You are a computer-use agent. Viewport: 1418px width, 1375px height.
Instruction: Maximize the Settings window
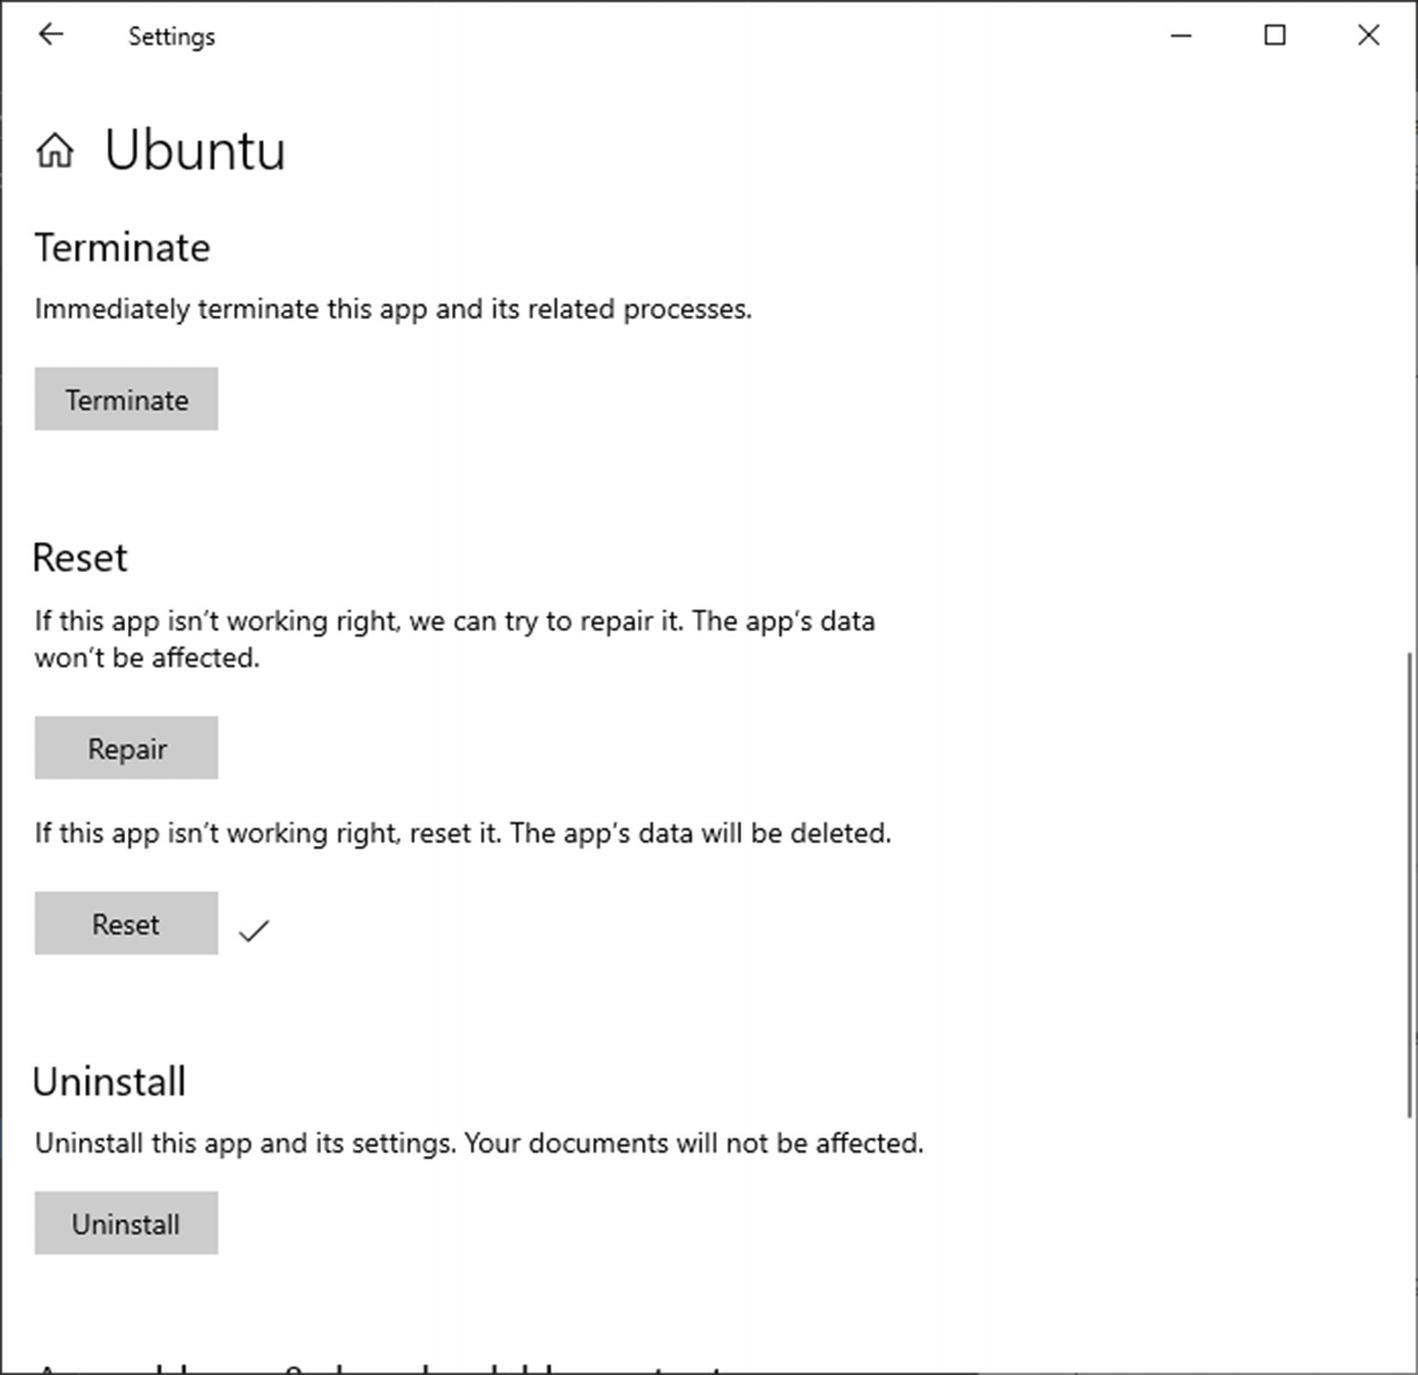click(x=1275, y=35)
